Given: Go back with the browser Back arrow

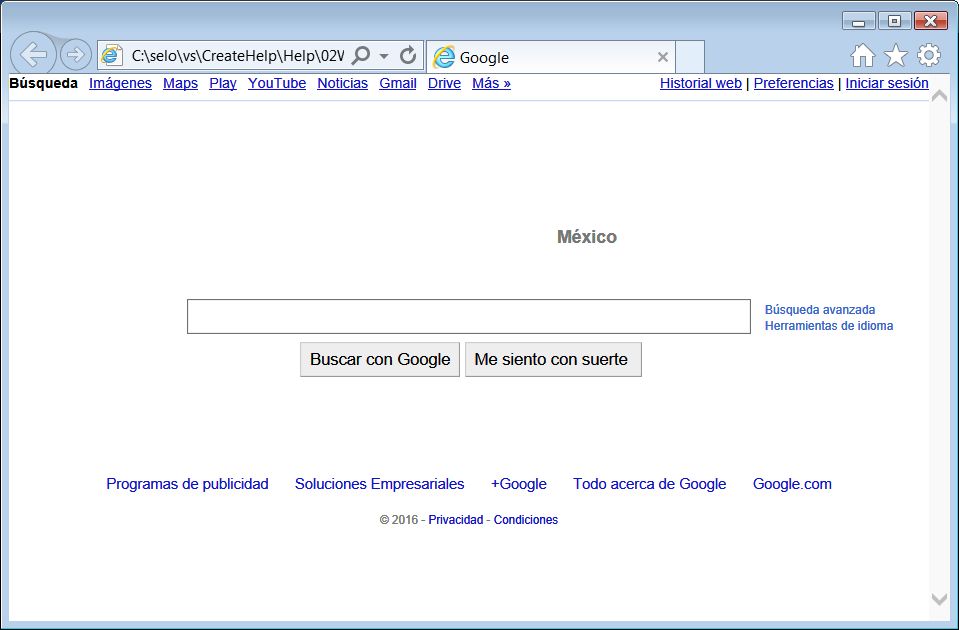Looking at the screenshot, I should point(34,54).
